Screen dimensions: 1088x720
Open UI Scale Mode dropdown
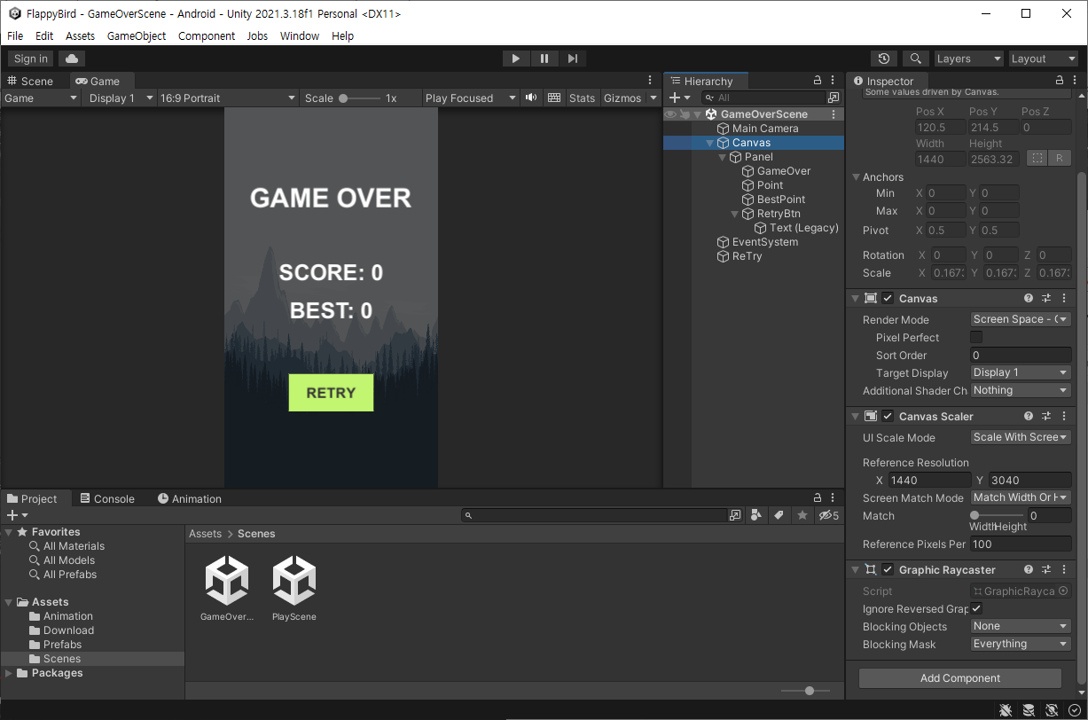coord(1020,437)
